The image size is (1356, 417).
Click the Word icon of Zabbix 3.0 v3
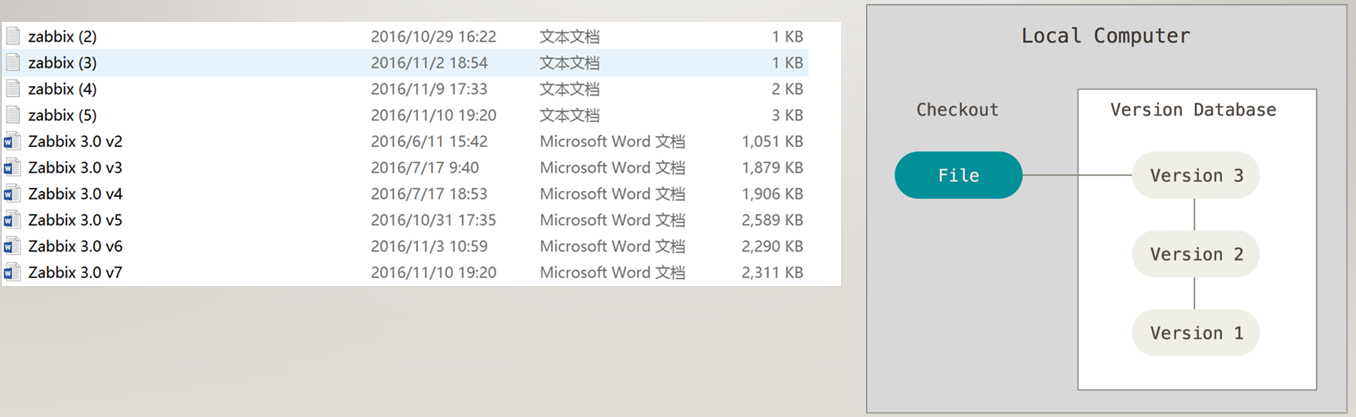12,167
